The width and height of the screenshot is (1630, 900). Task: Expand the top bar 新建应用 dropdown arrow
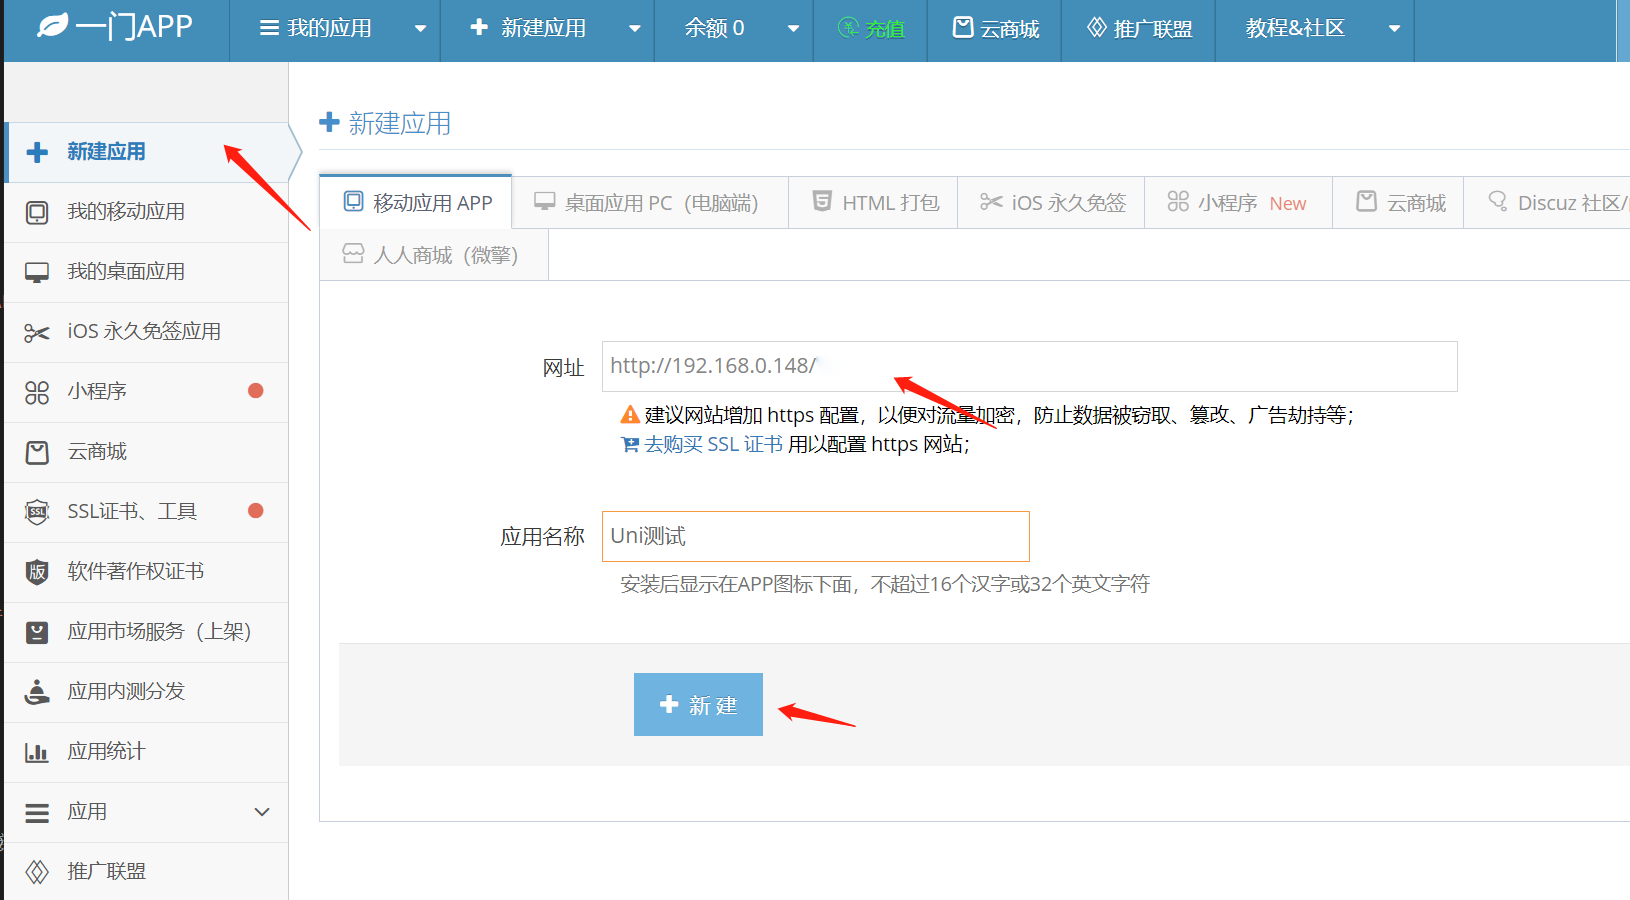pos(635,29)
